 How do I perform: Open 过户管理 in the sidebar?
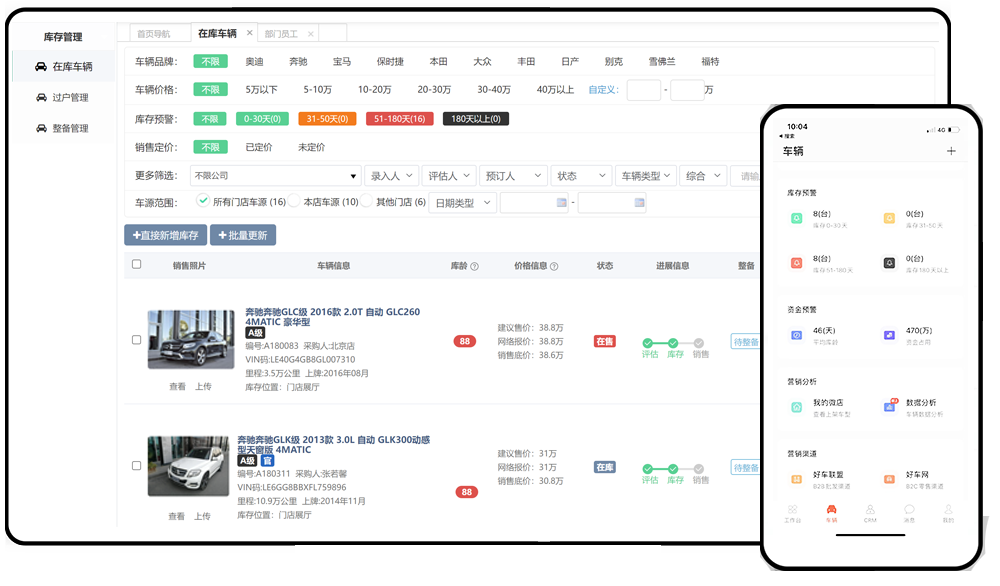pyautogui.click(x=62, y=98)
